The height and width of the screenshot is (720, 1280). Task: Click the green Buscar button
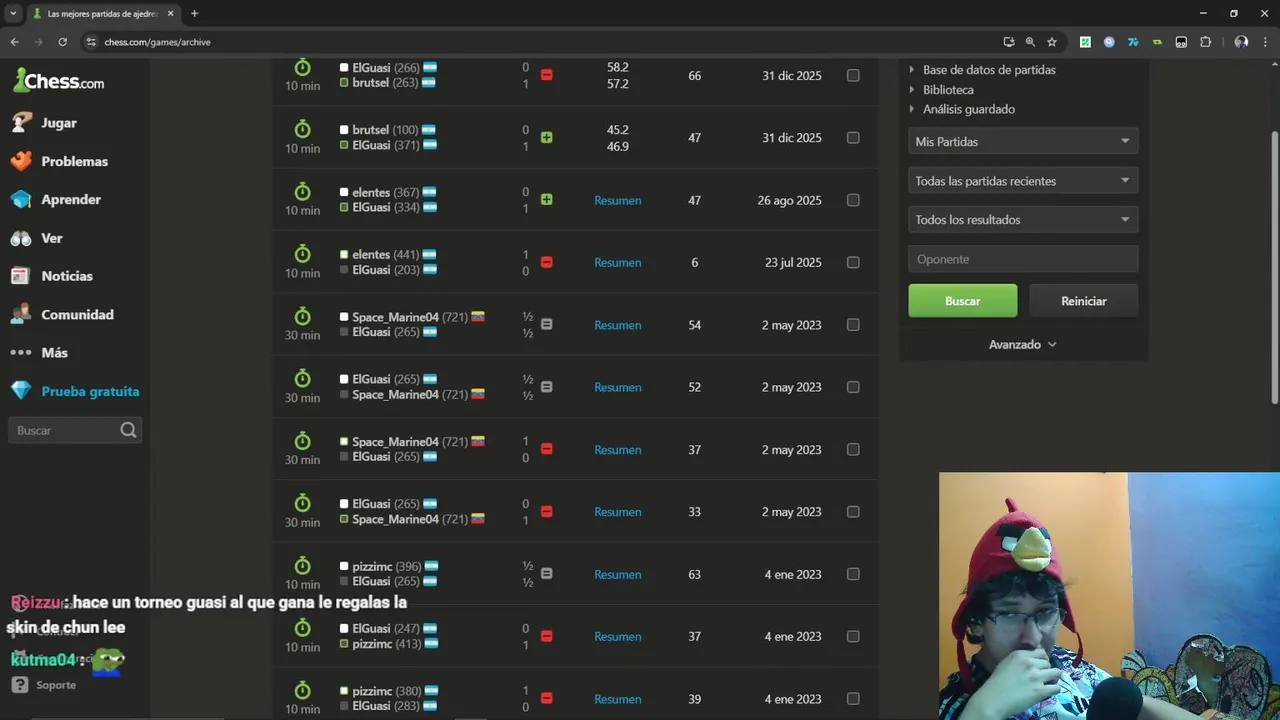[962, 301]
